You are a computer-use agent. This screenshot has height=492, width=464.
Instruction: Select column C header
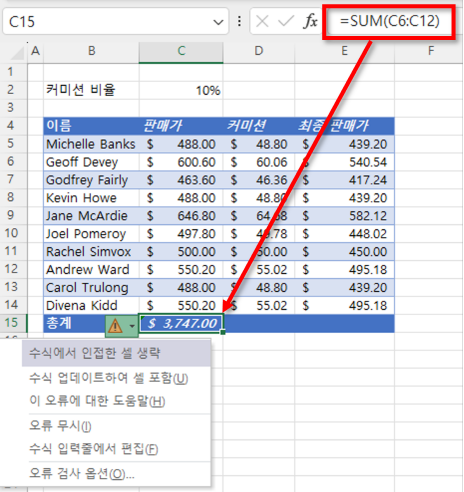pyautogui.click(x=181, y=51)
